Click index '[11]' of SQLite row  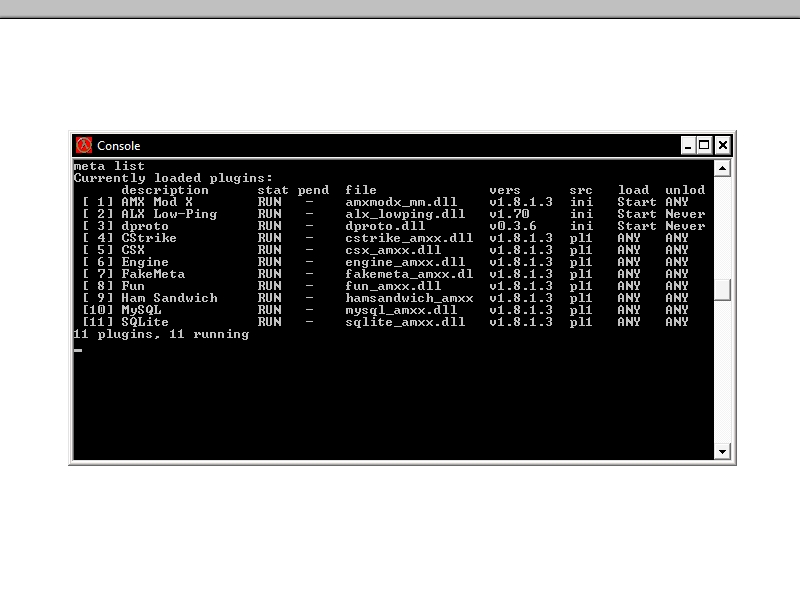pos(97,322)
